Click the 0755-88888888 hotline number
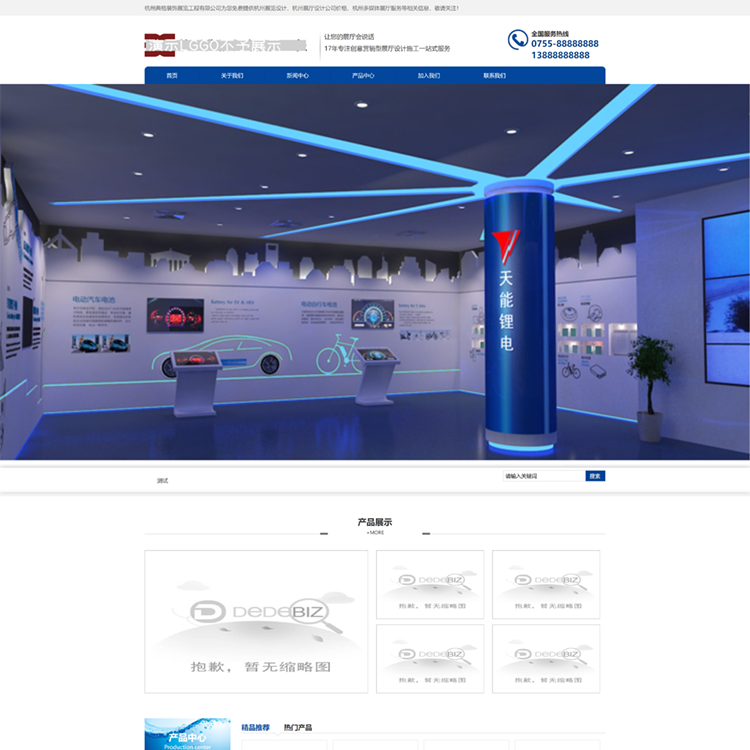The image size is (750, 750). click(565, 44)
